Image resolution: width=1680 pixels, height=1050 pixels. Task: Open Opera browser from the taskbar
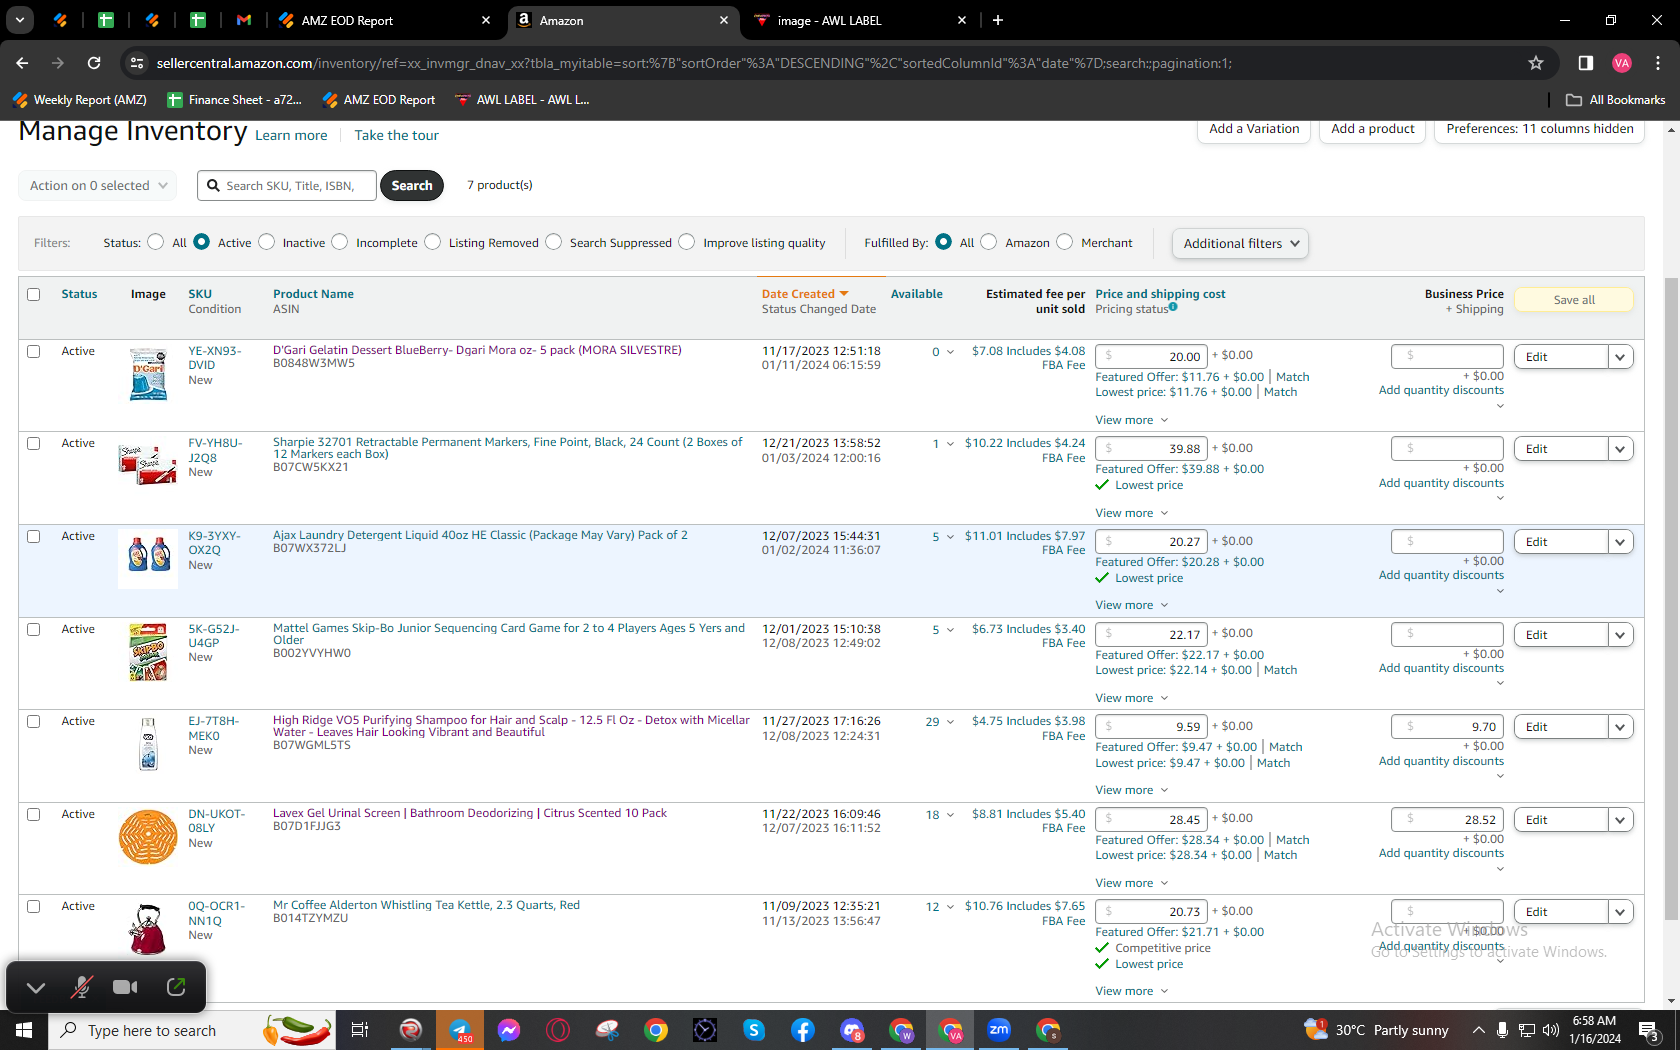coord(558,1030)
